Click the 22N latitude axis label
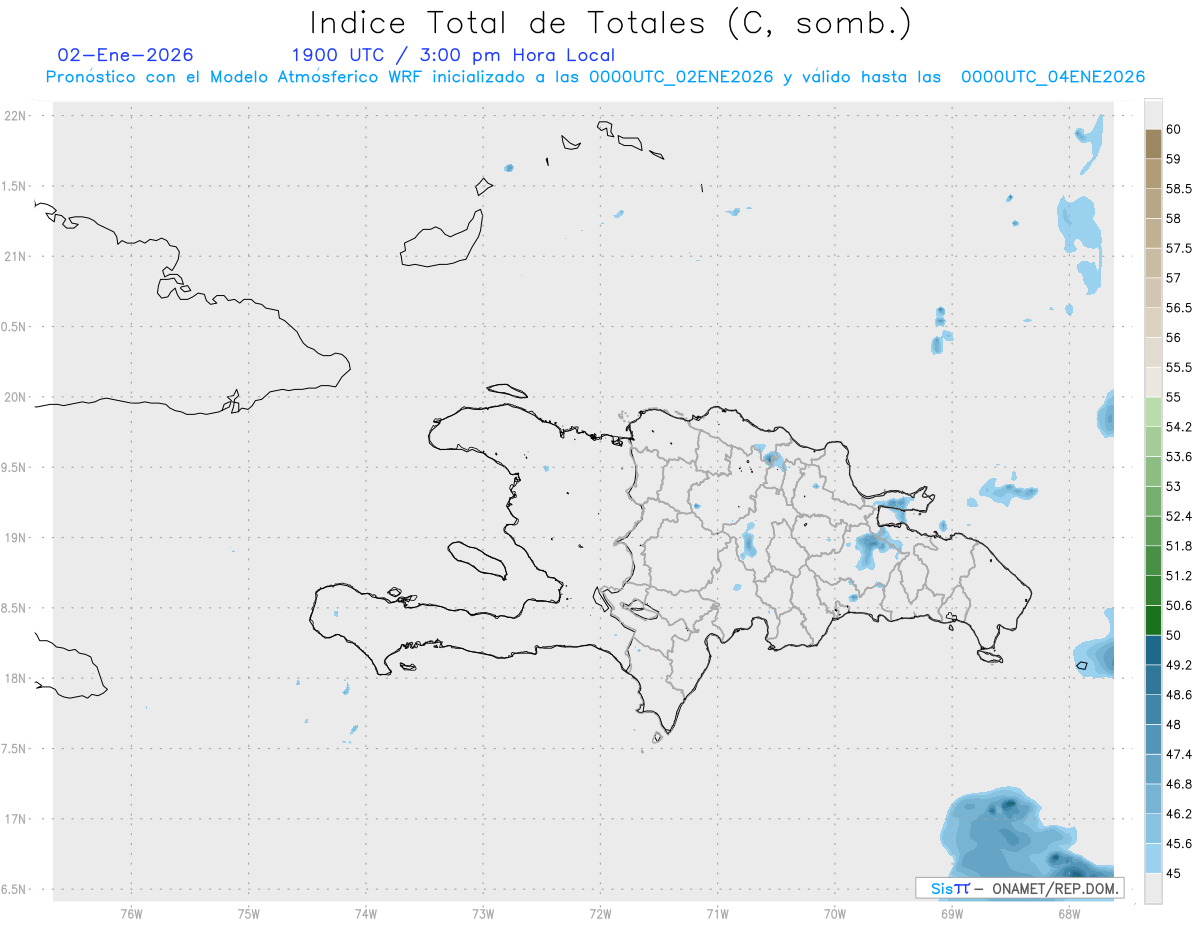1200x927 pixels. 17,116
